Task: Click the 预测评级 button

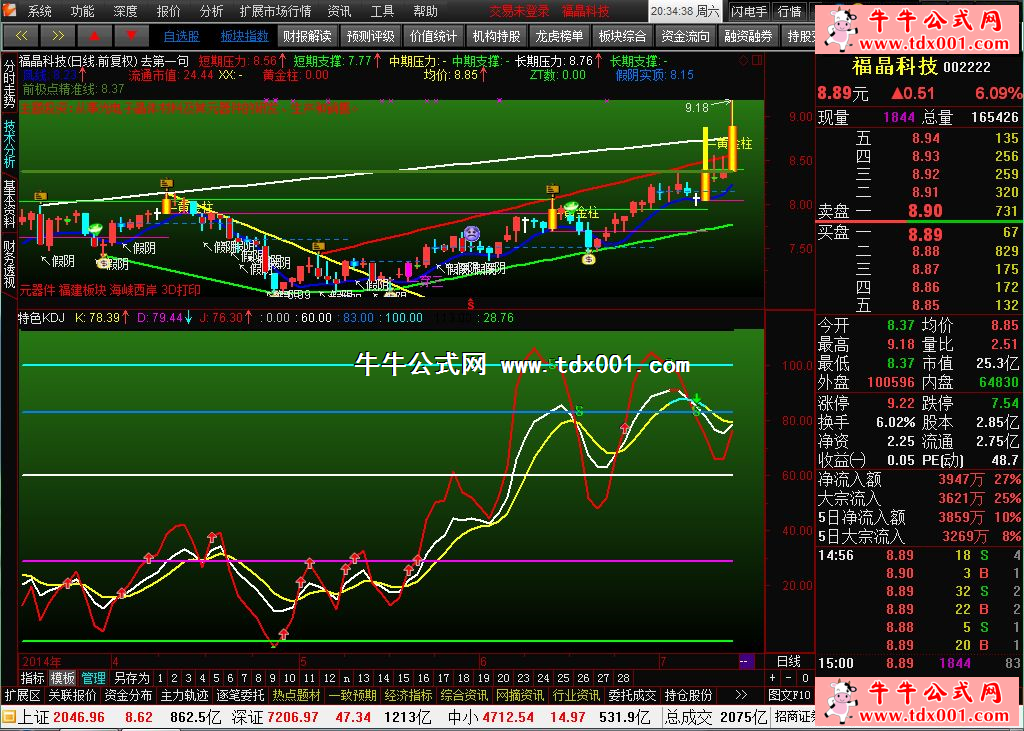Action: pos(370,36)
